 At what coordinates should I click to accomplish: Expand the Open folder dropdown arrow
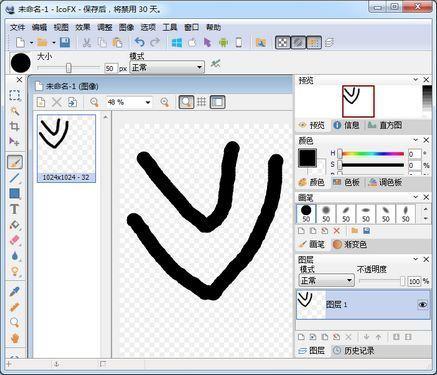click(54, 43)
